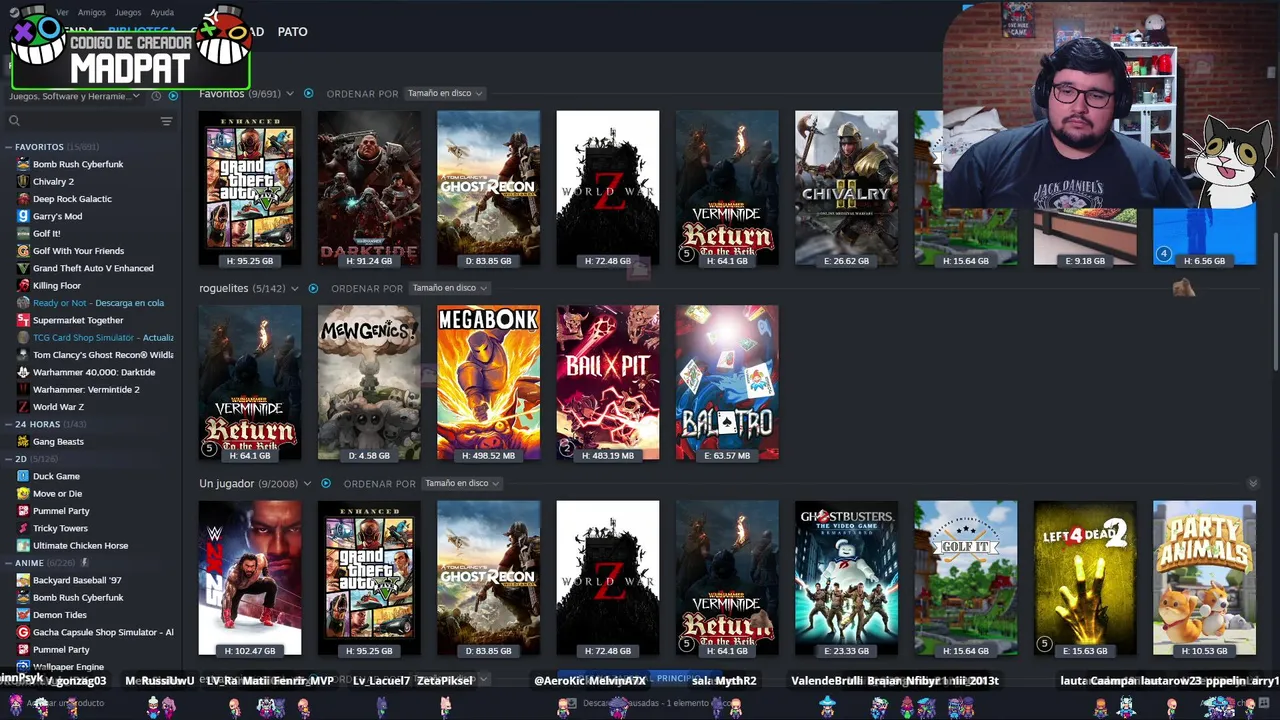Click the Grand Theft Auto V Enhanced sidebar icon
The height and width of the screenshot is (720, 1280).
pyautogui.click(x=23, y=268)
